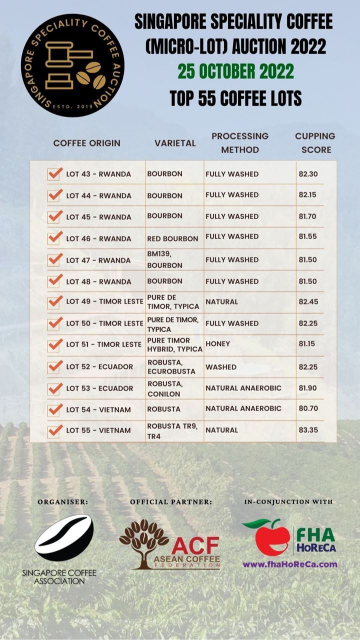Click the Cupping Score column header
360x640 pixels.
point(315,143)
